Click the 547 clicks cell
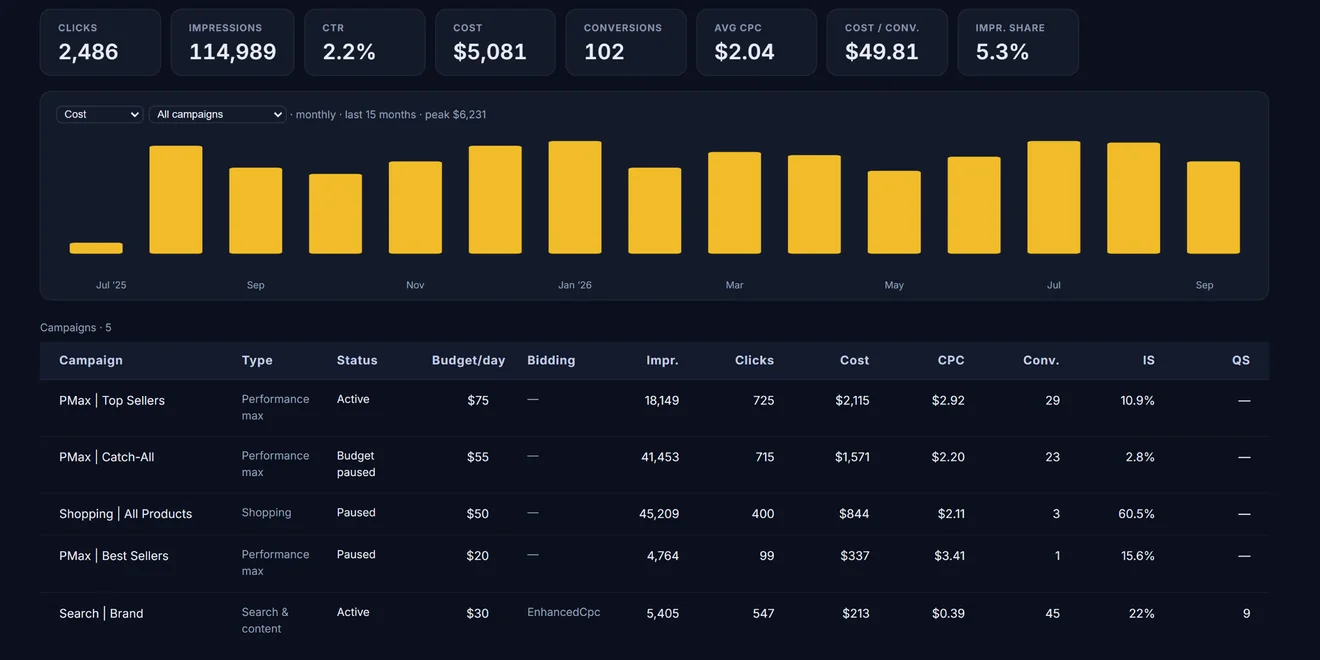 [x=763, y=613]
